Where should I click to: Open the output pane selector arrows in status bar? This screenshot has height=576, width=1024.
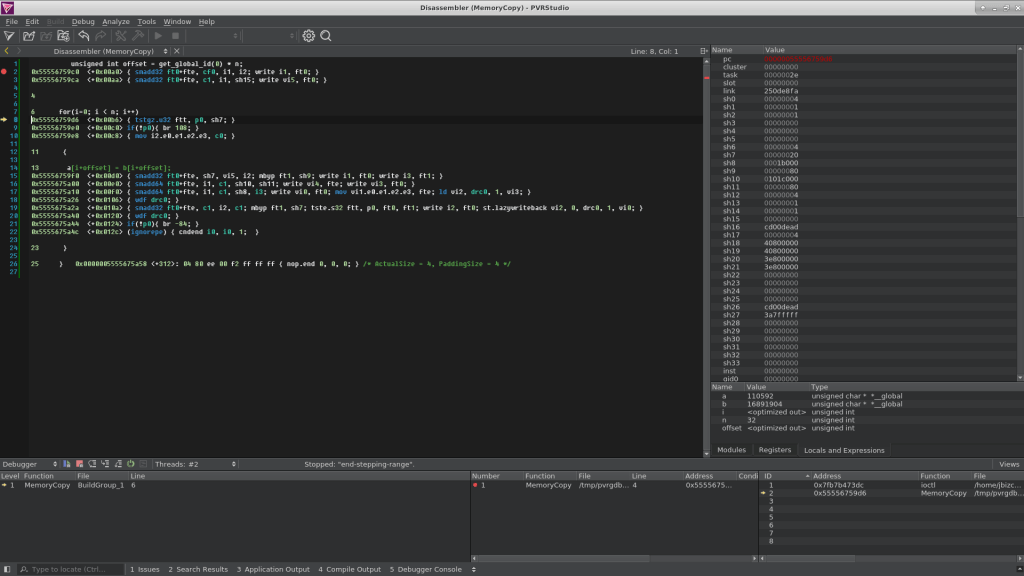point(473,569)
